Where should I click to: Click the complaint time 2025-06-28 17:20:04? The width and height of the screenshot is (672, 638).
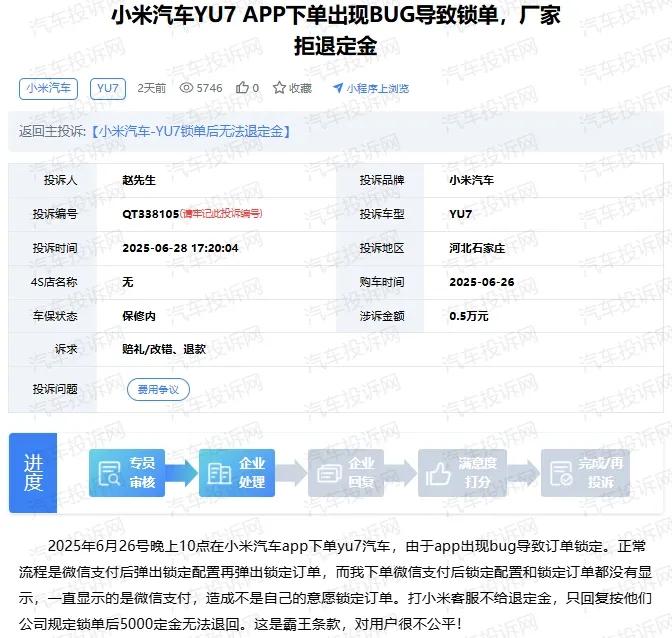click(180, 248)
